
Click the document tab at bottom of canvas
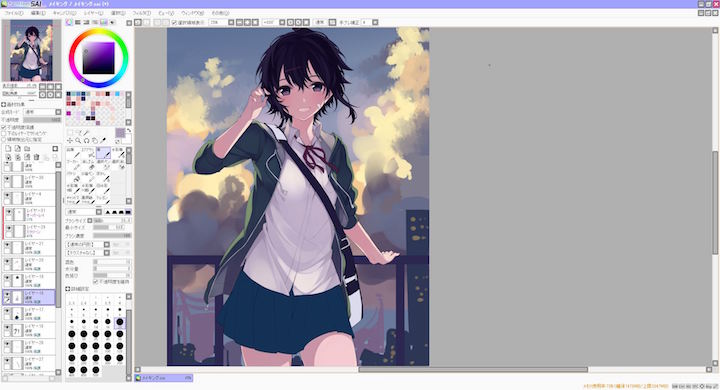click(x=163, y=378)
